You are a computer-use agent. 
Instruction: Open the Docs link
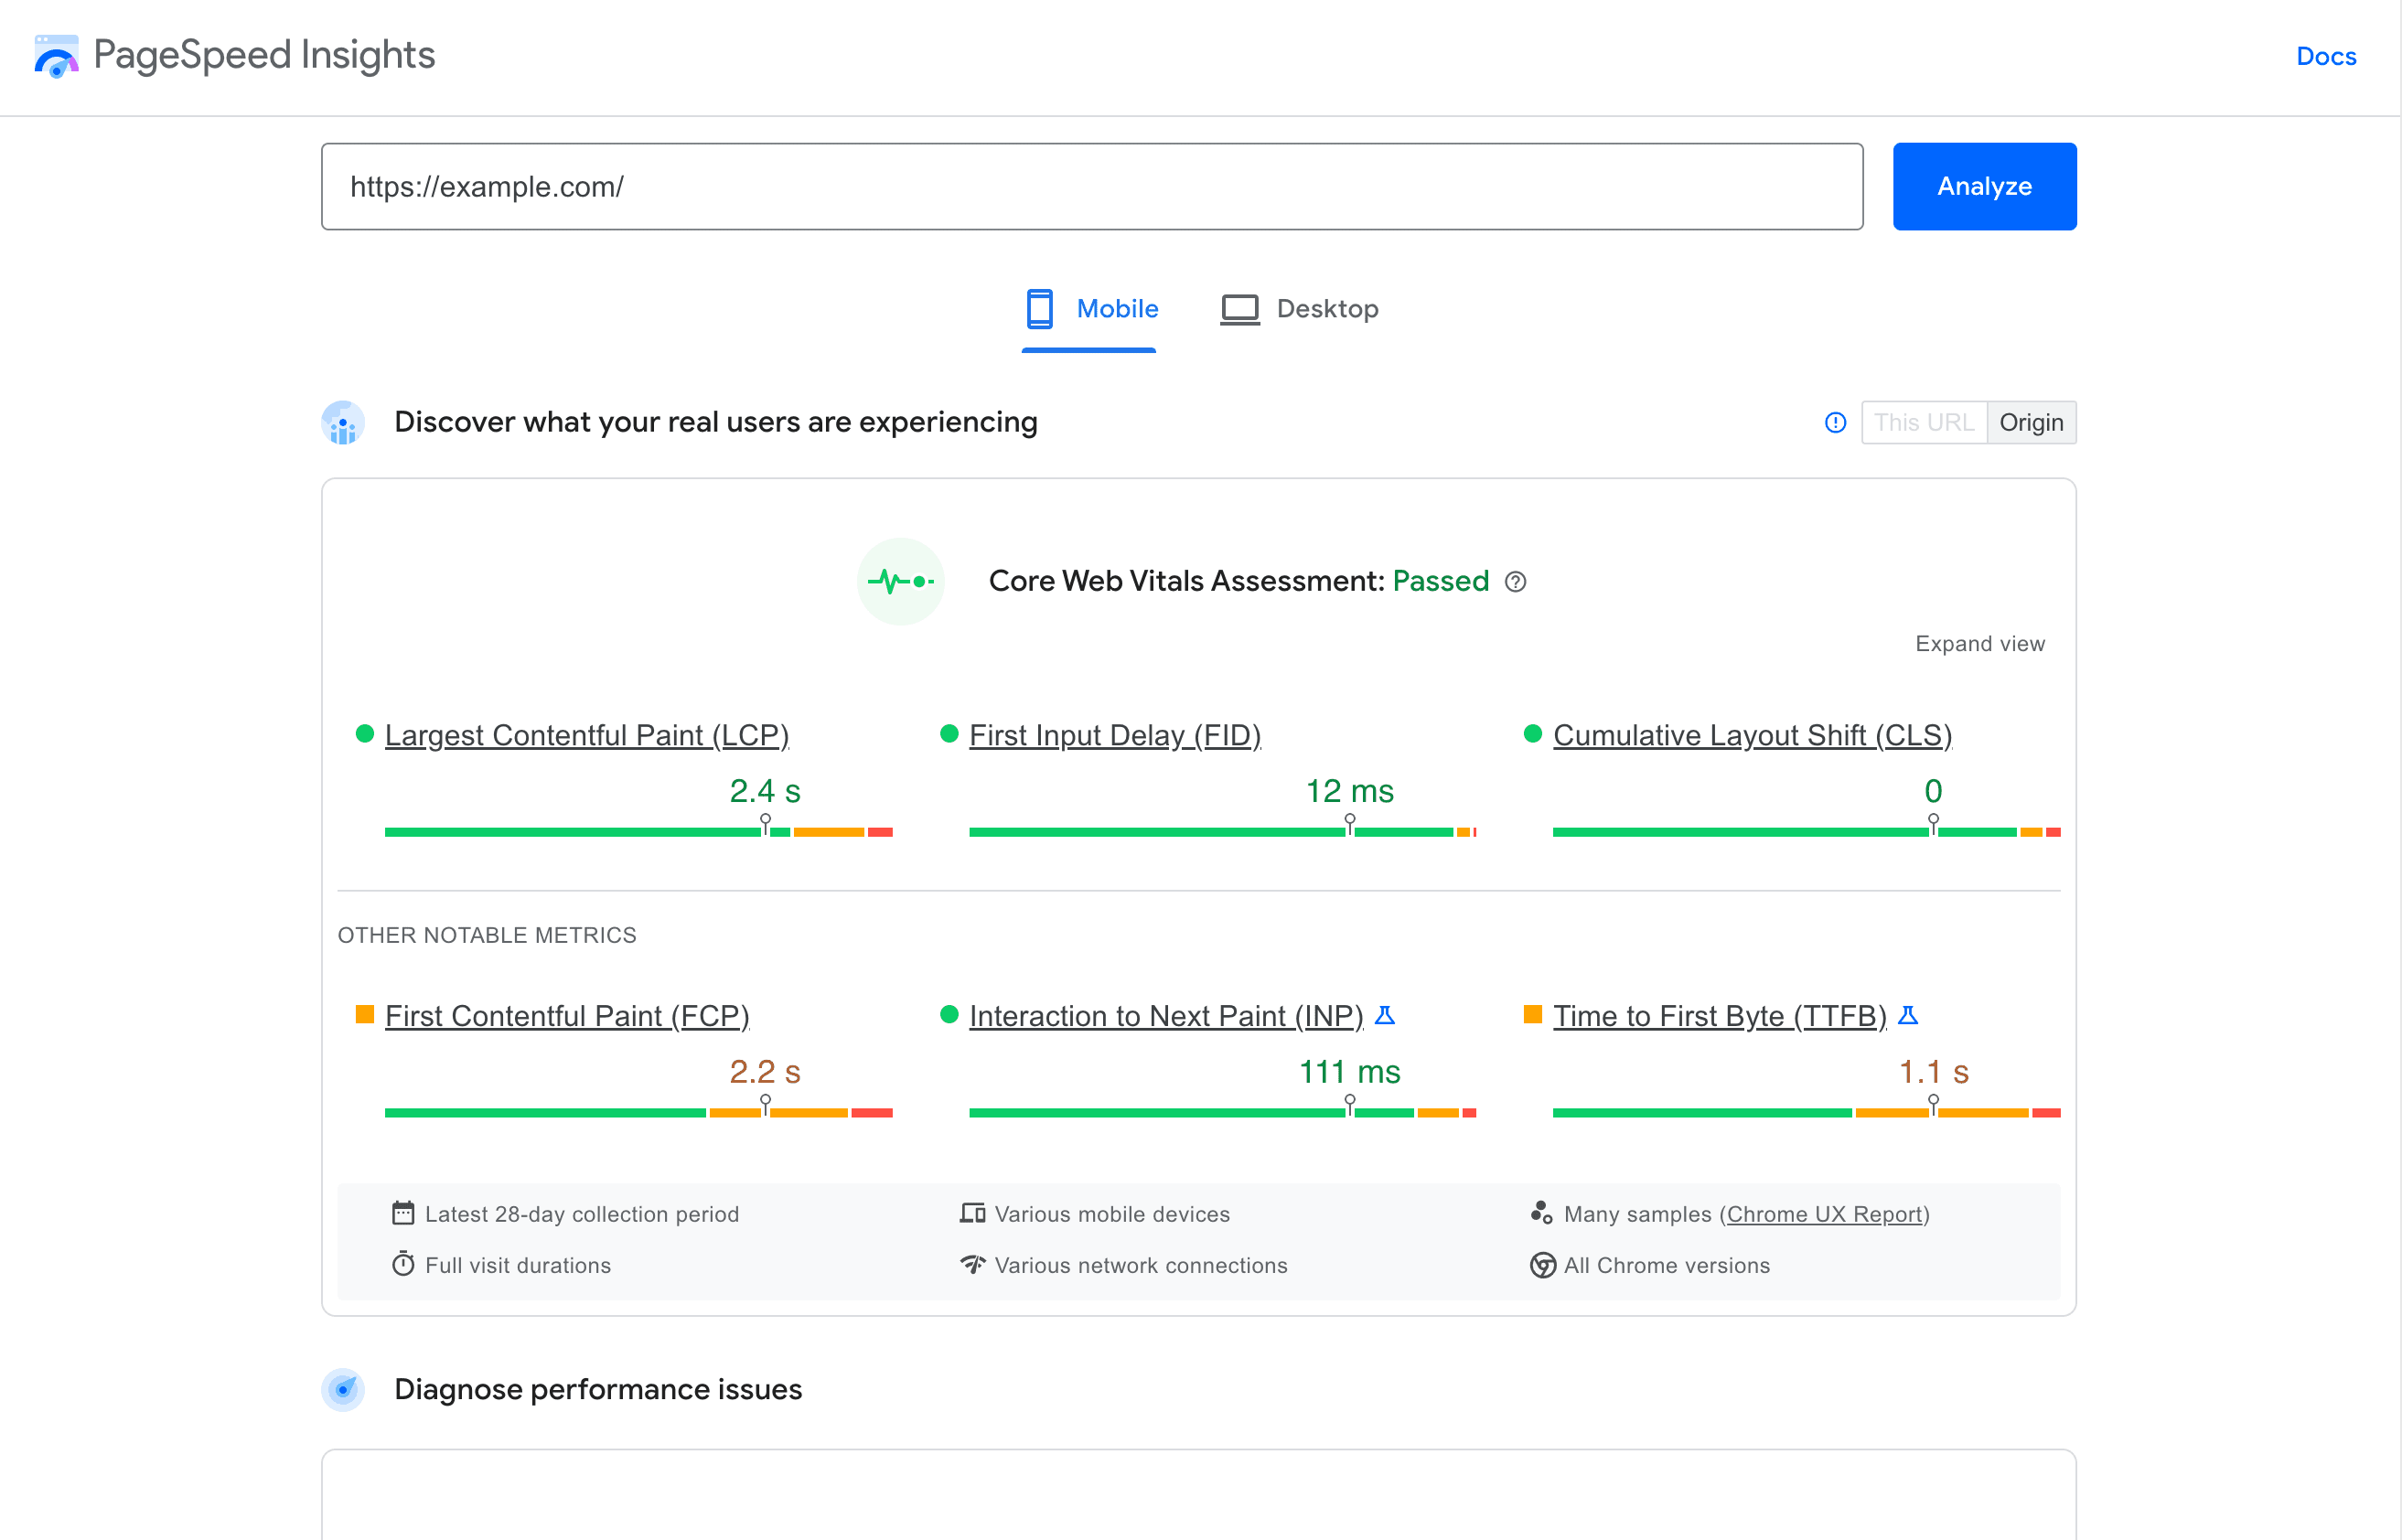pos(2325,56)
